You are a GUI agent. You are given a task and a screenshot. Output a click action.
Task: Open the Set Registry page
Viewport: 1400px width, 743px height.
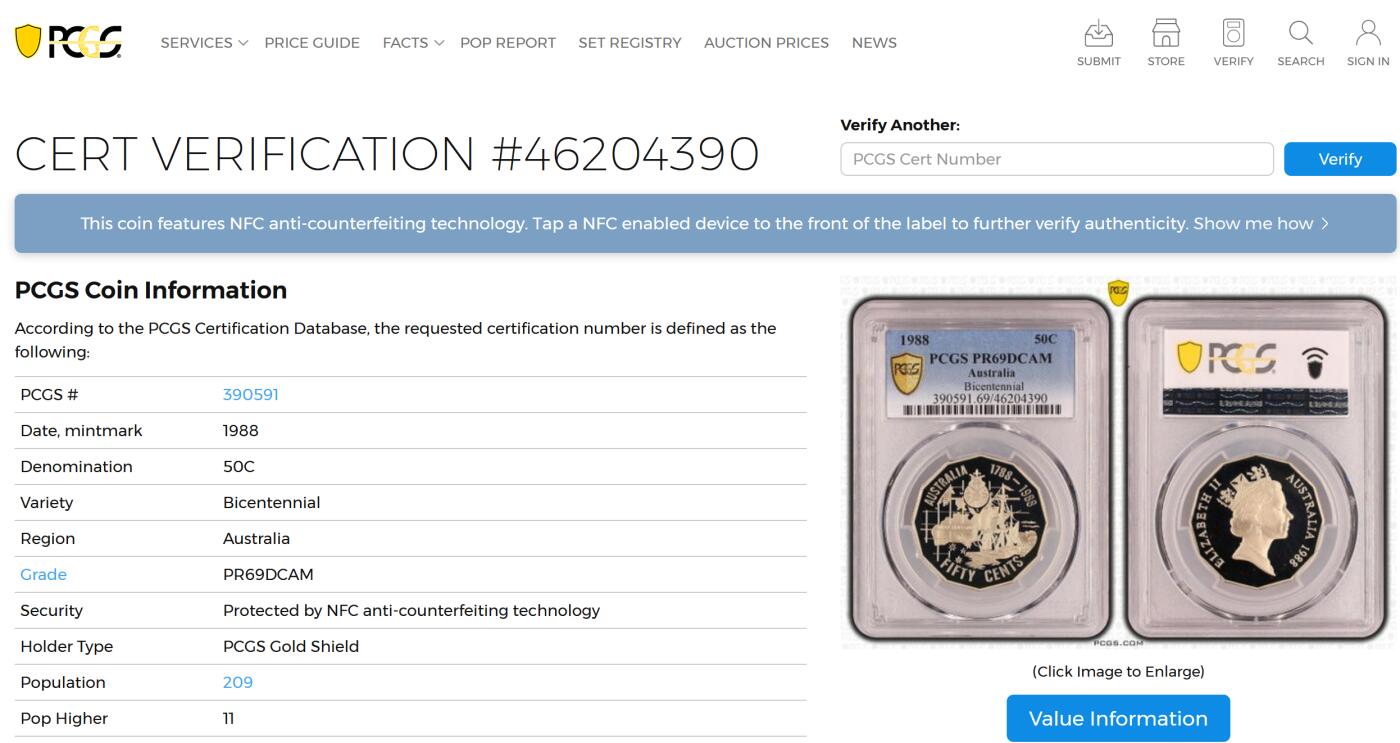click(629, 43)
